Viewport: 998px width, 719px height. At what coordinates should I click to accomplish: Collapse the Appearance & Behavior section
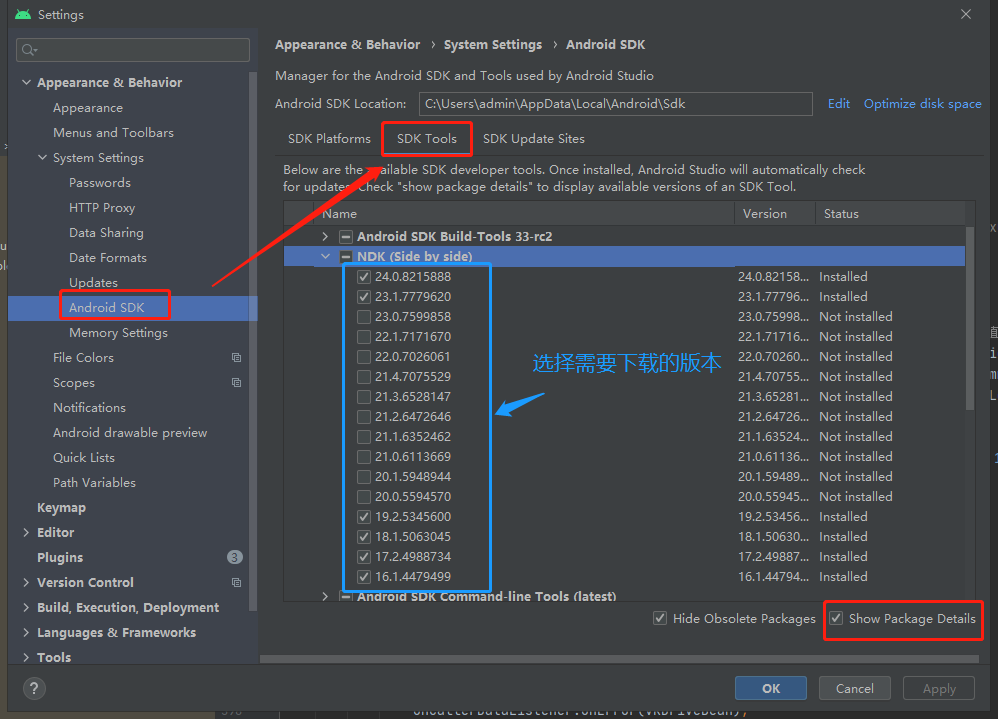[x=25, y=82]
